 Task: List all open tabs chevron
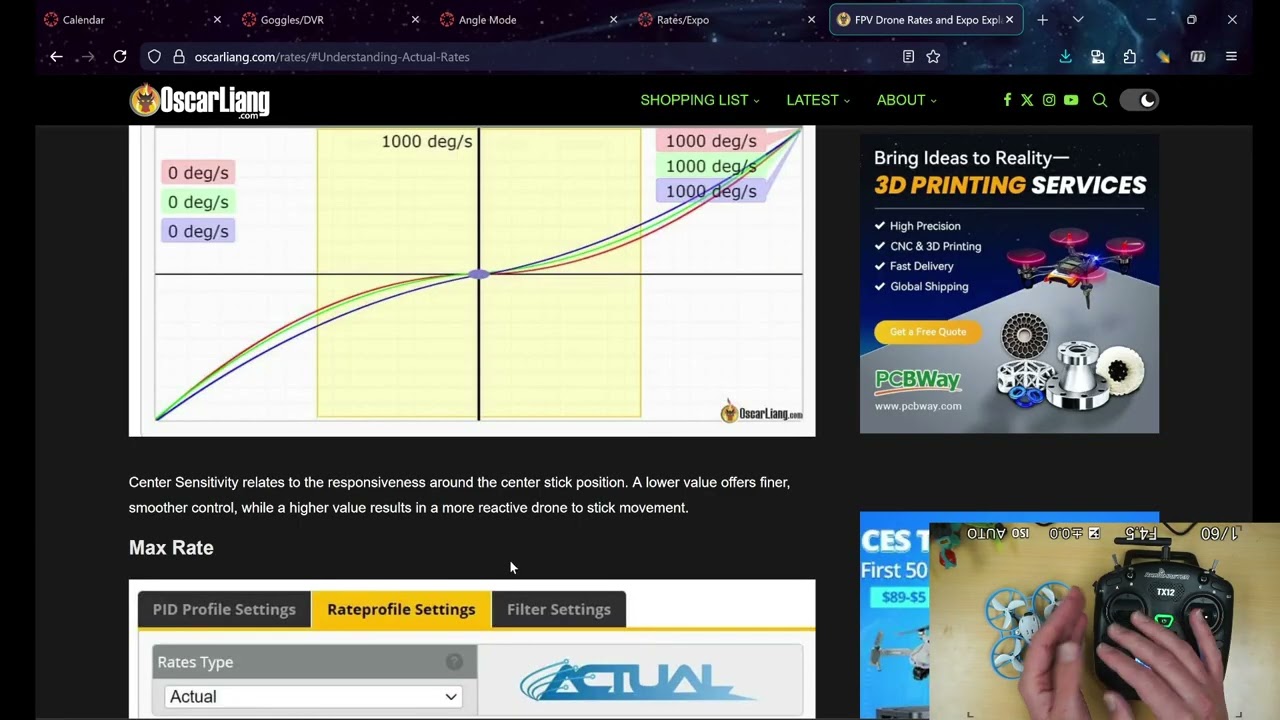pos(1078,20)
